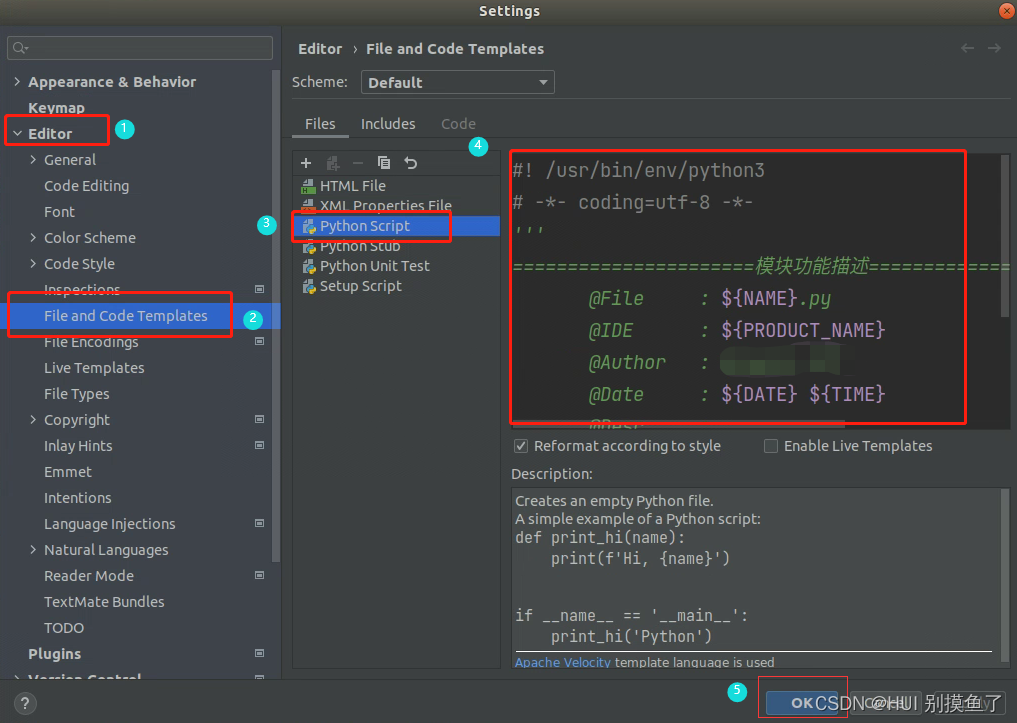The image size is (1017, 723).
Task: Click the Copy Template icon
Action: click(384, 163)
